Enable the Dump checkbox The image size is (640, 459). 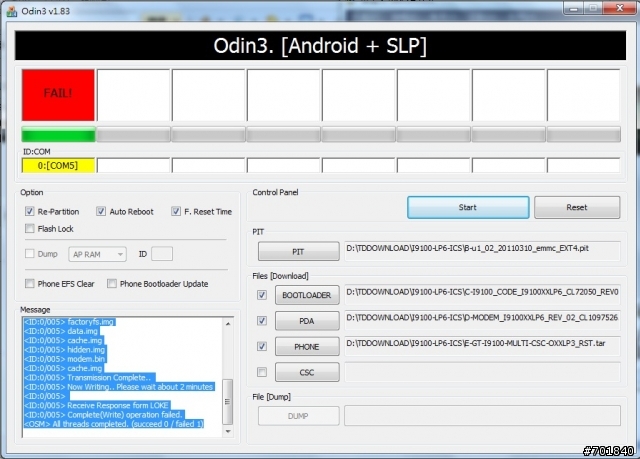tap(29, 254)
